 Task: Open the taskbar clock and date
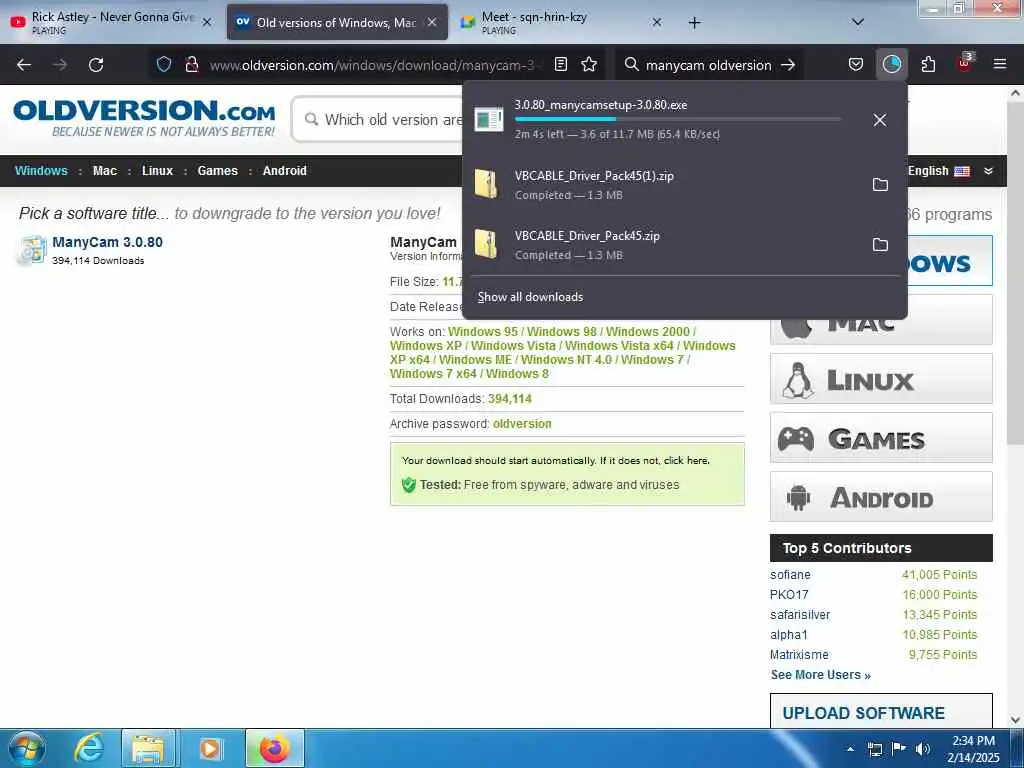[x=973, y=749]
